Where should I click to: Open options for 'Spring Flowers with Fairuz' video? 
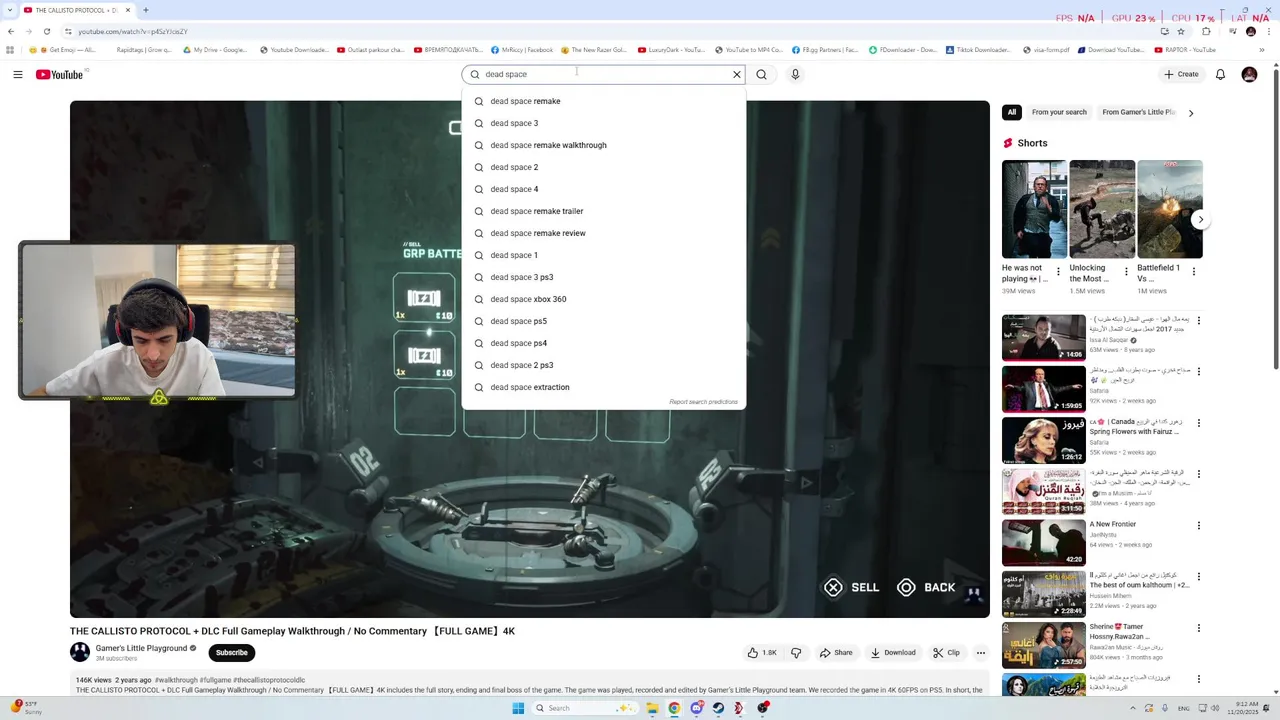(1198, 423)
